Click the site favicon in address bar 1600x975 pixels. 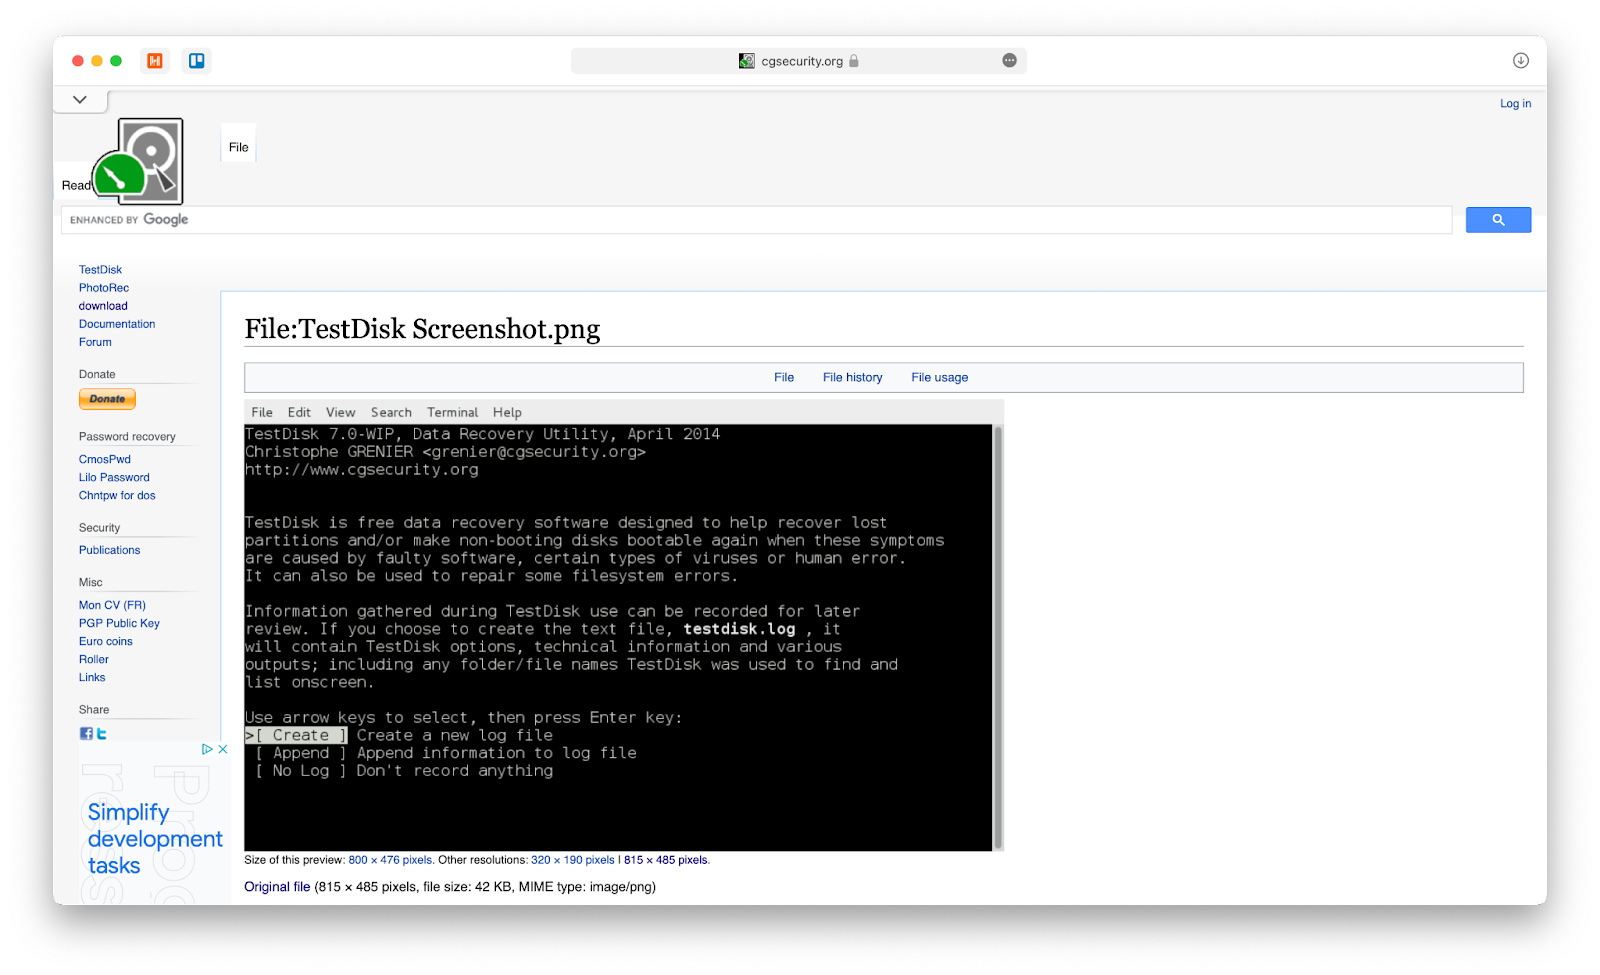pos(747,61)
